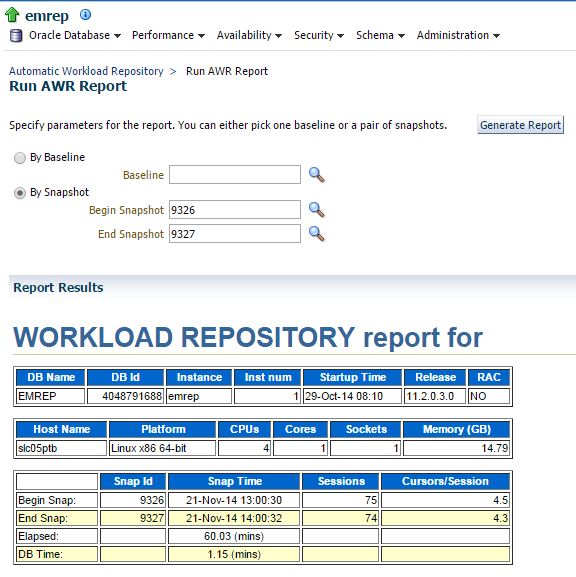Screen dimensions: 576x577
Task: Edit the Begin Snapshot field 9326
Action: pyautogui.click(x=235, y=210)
